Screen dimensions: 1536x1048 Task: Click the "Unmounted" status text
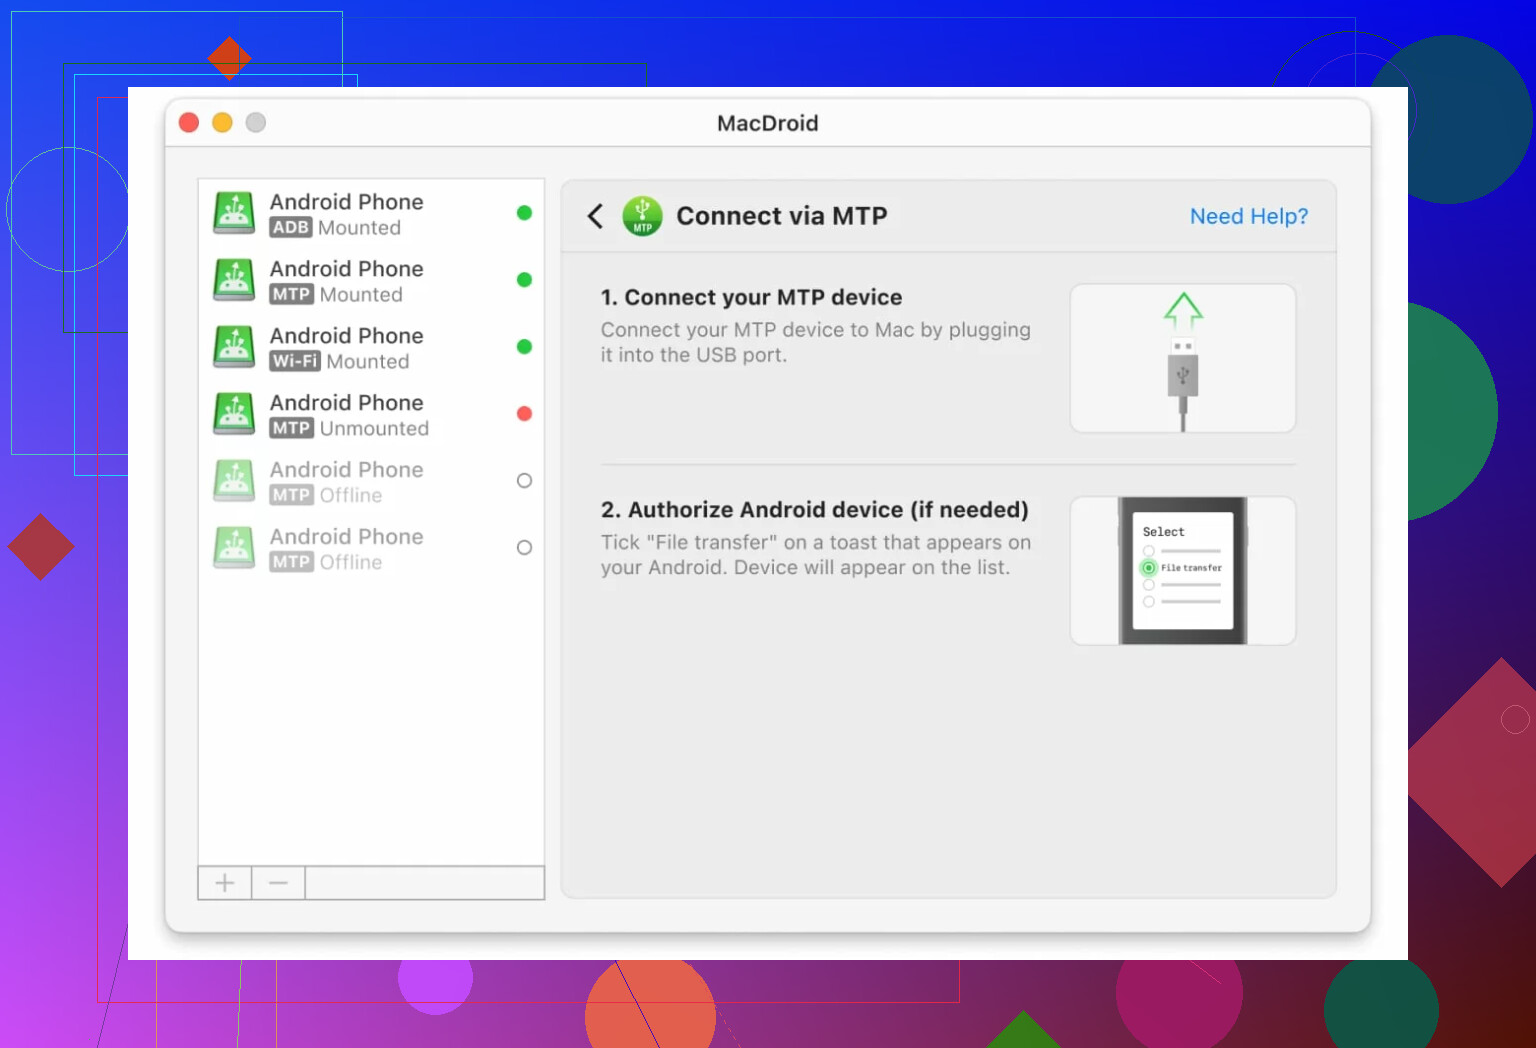pyautogui.click(x=374, y=428)
